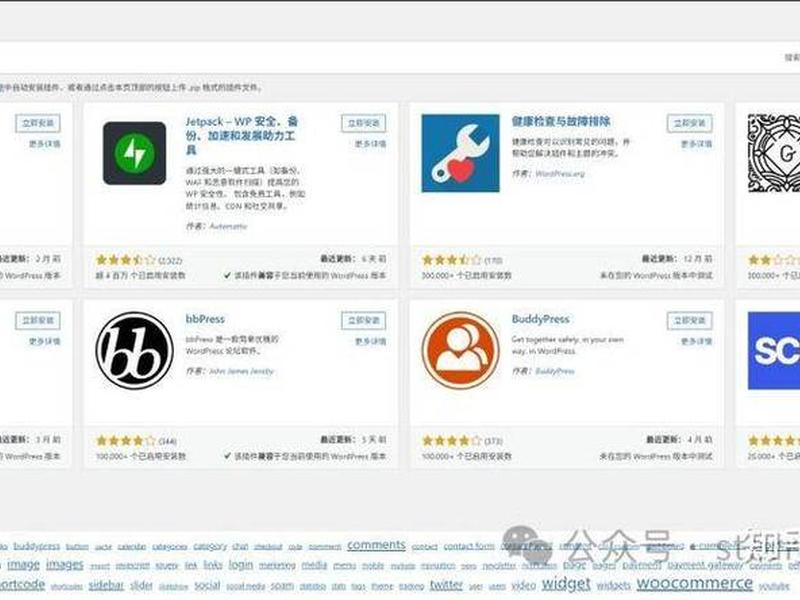Click the Health Check star rating

(452, 260)
